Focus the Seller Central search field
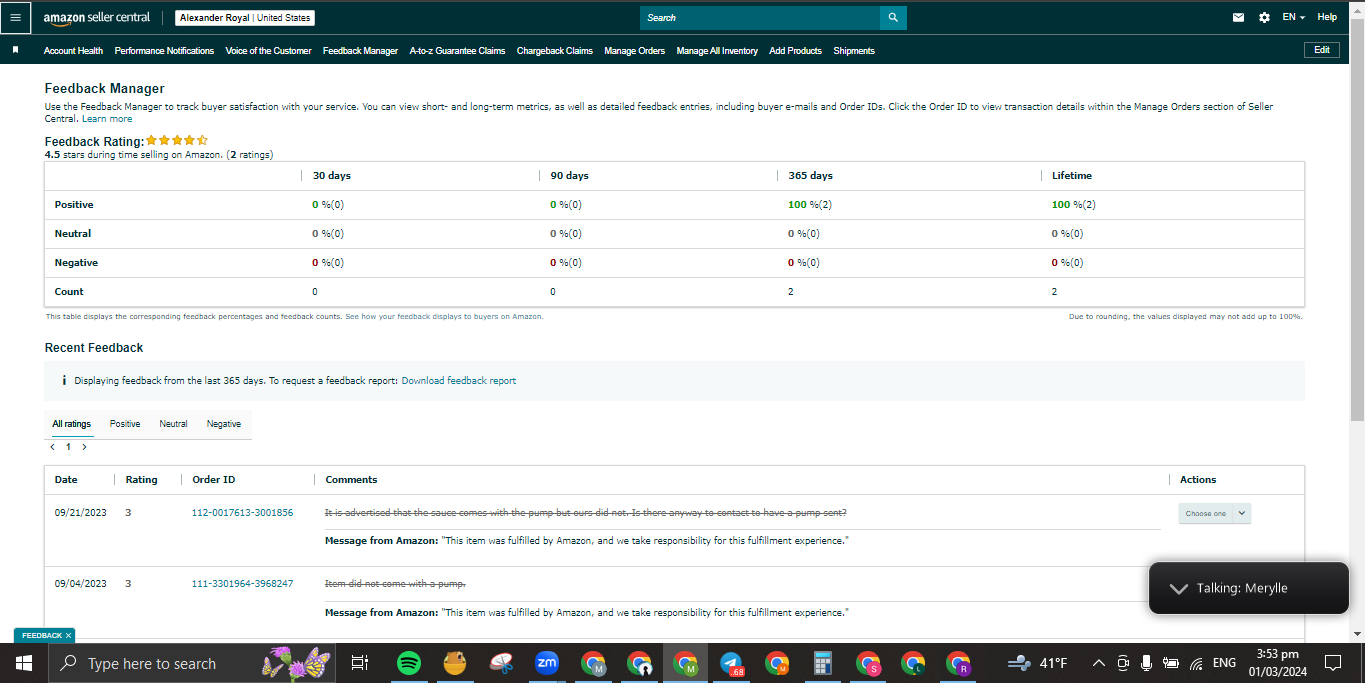The image size is (1365, 683). (760, 18)
